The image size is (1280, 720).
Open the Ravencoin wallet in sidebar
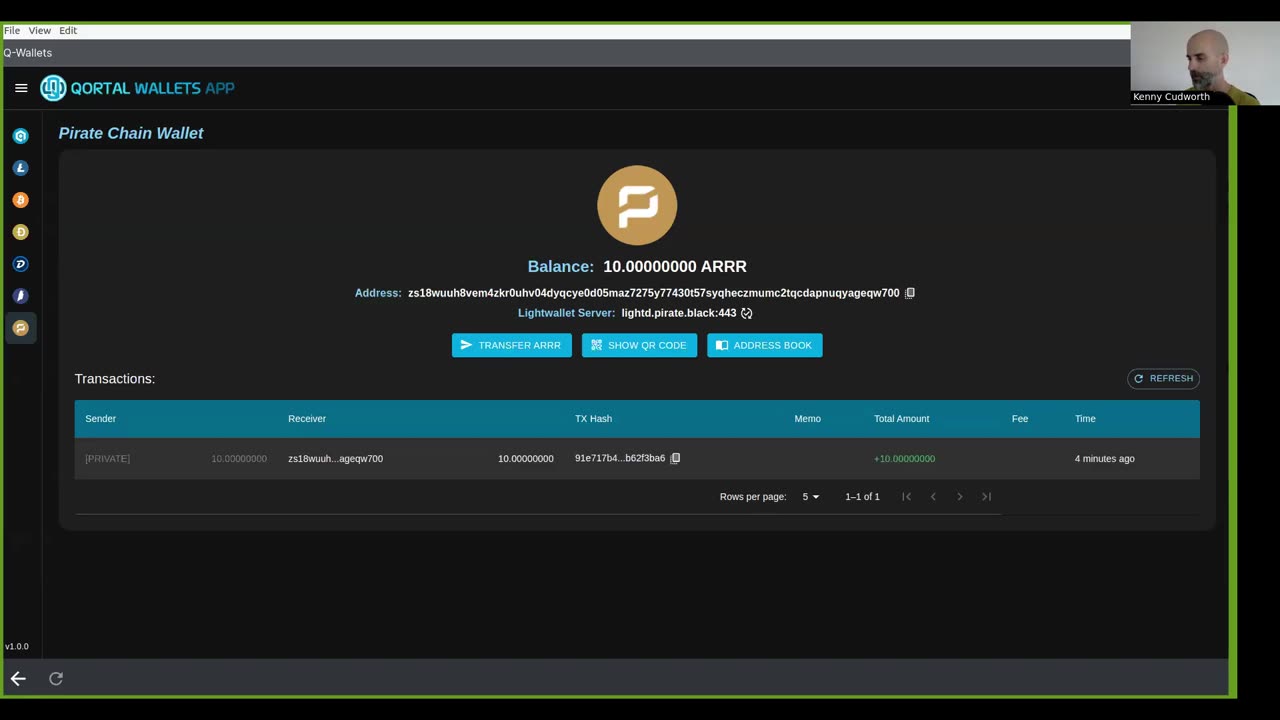pos(20,296)
